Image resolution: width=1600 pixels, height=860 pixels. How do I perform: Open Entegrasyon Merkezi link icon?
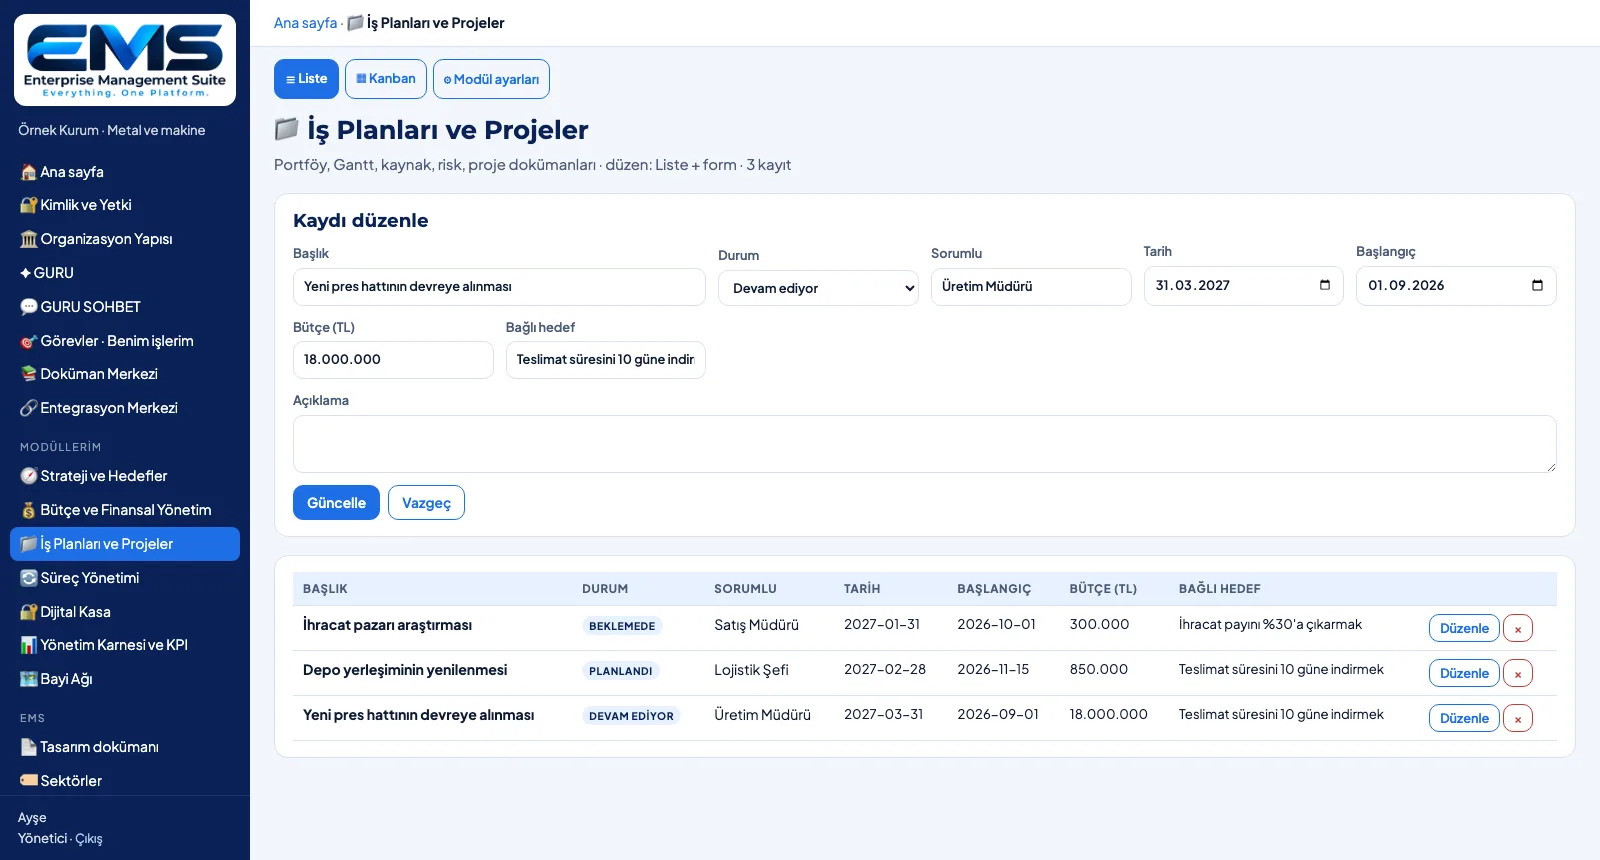(29, 408)
